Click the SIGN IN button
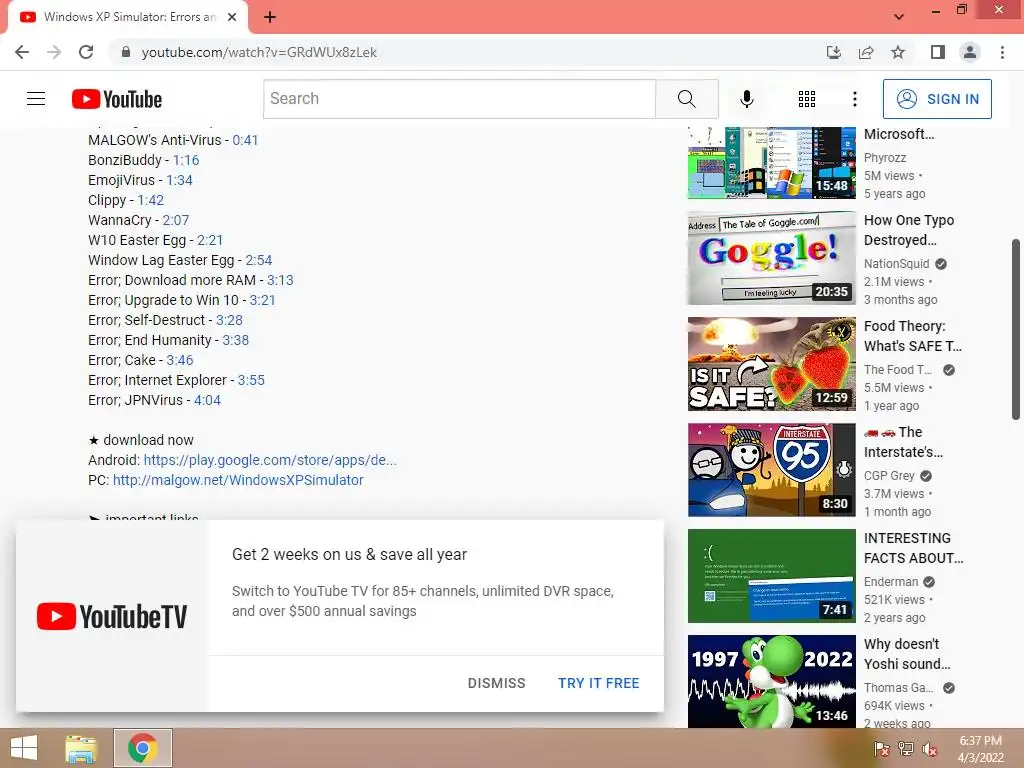 [936, 99]
